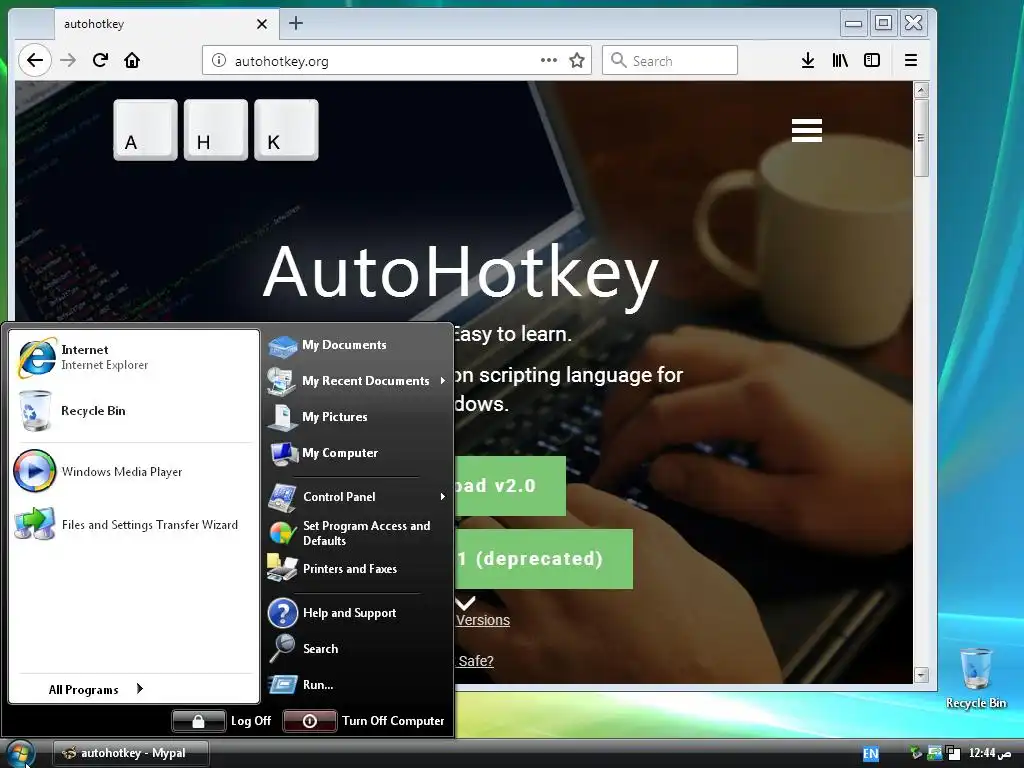
Task: Reload the autohotkey.org page
Action: click(100, 61)
